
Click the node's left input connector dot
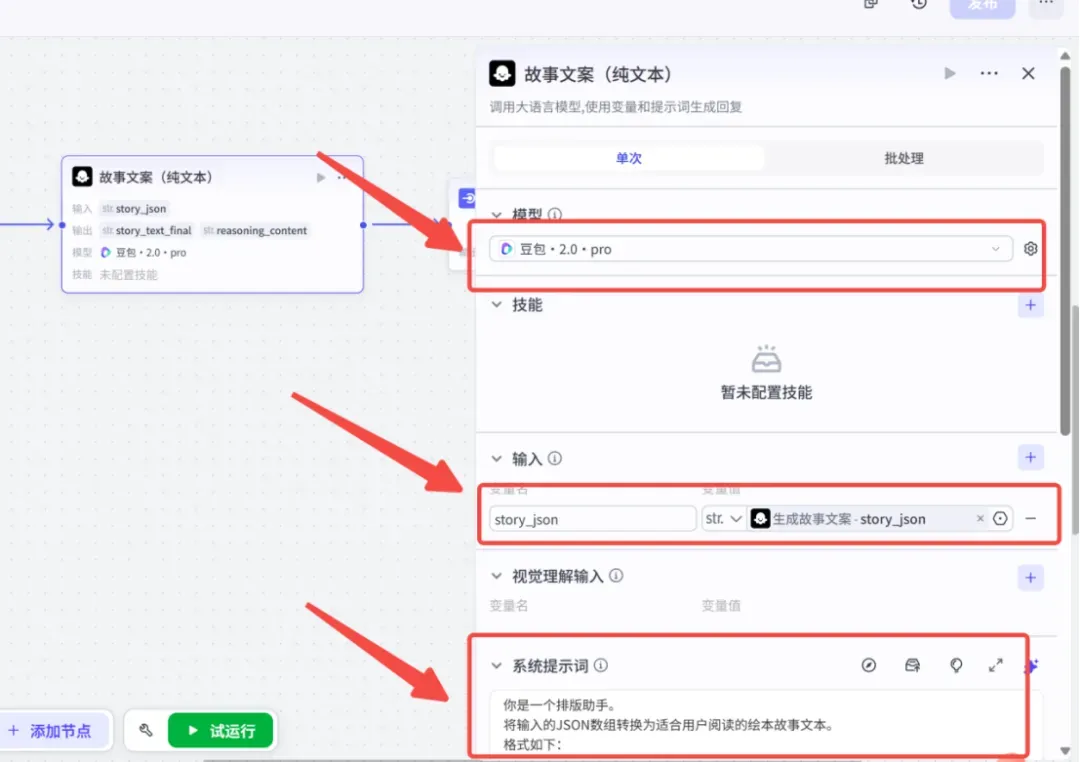tap(62, 225)
